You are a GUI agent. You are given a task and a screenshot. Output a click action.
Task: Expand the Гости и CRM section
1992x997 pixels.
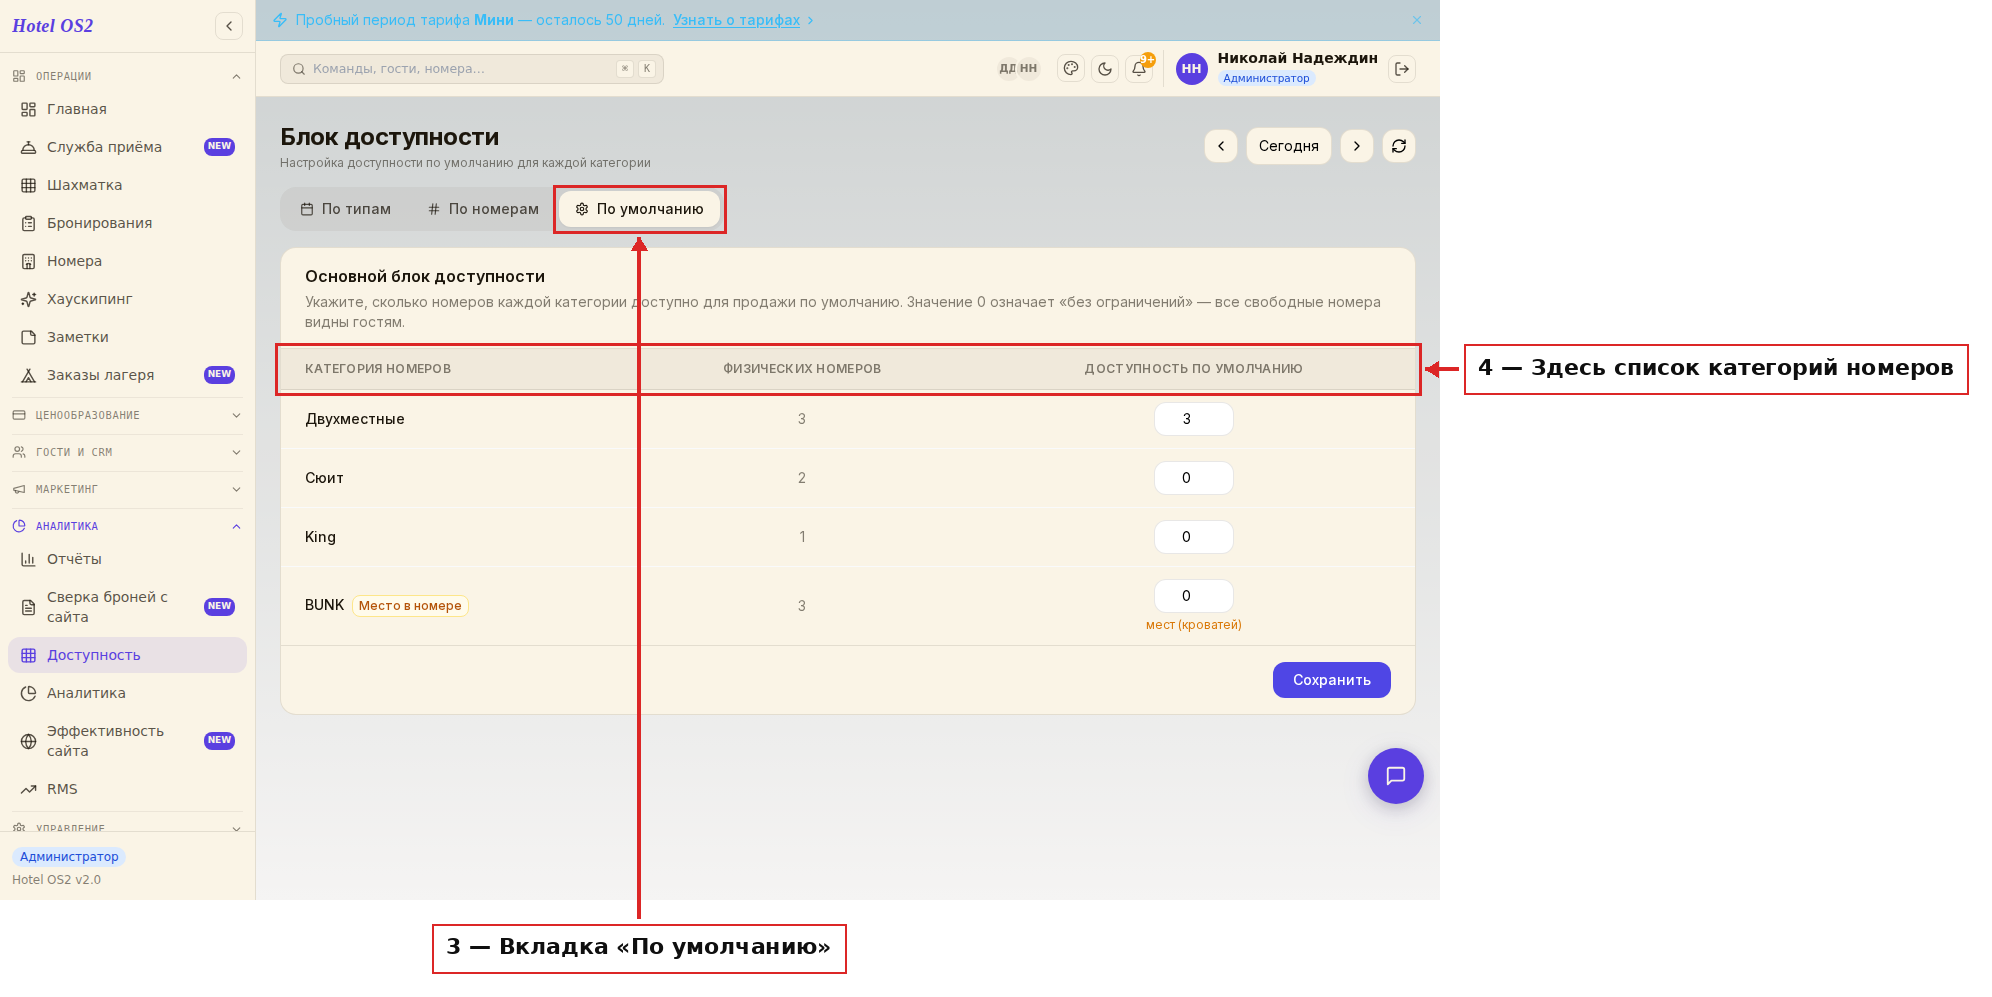click(x=127, y=452)
